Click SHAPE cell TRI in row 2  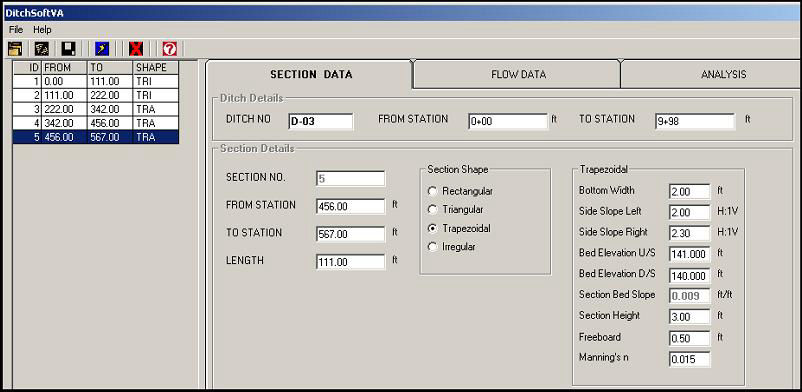(156, 95)
